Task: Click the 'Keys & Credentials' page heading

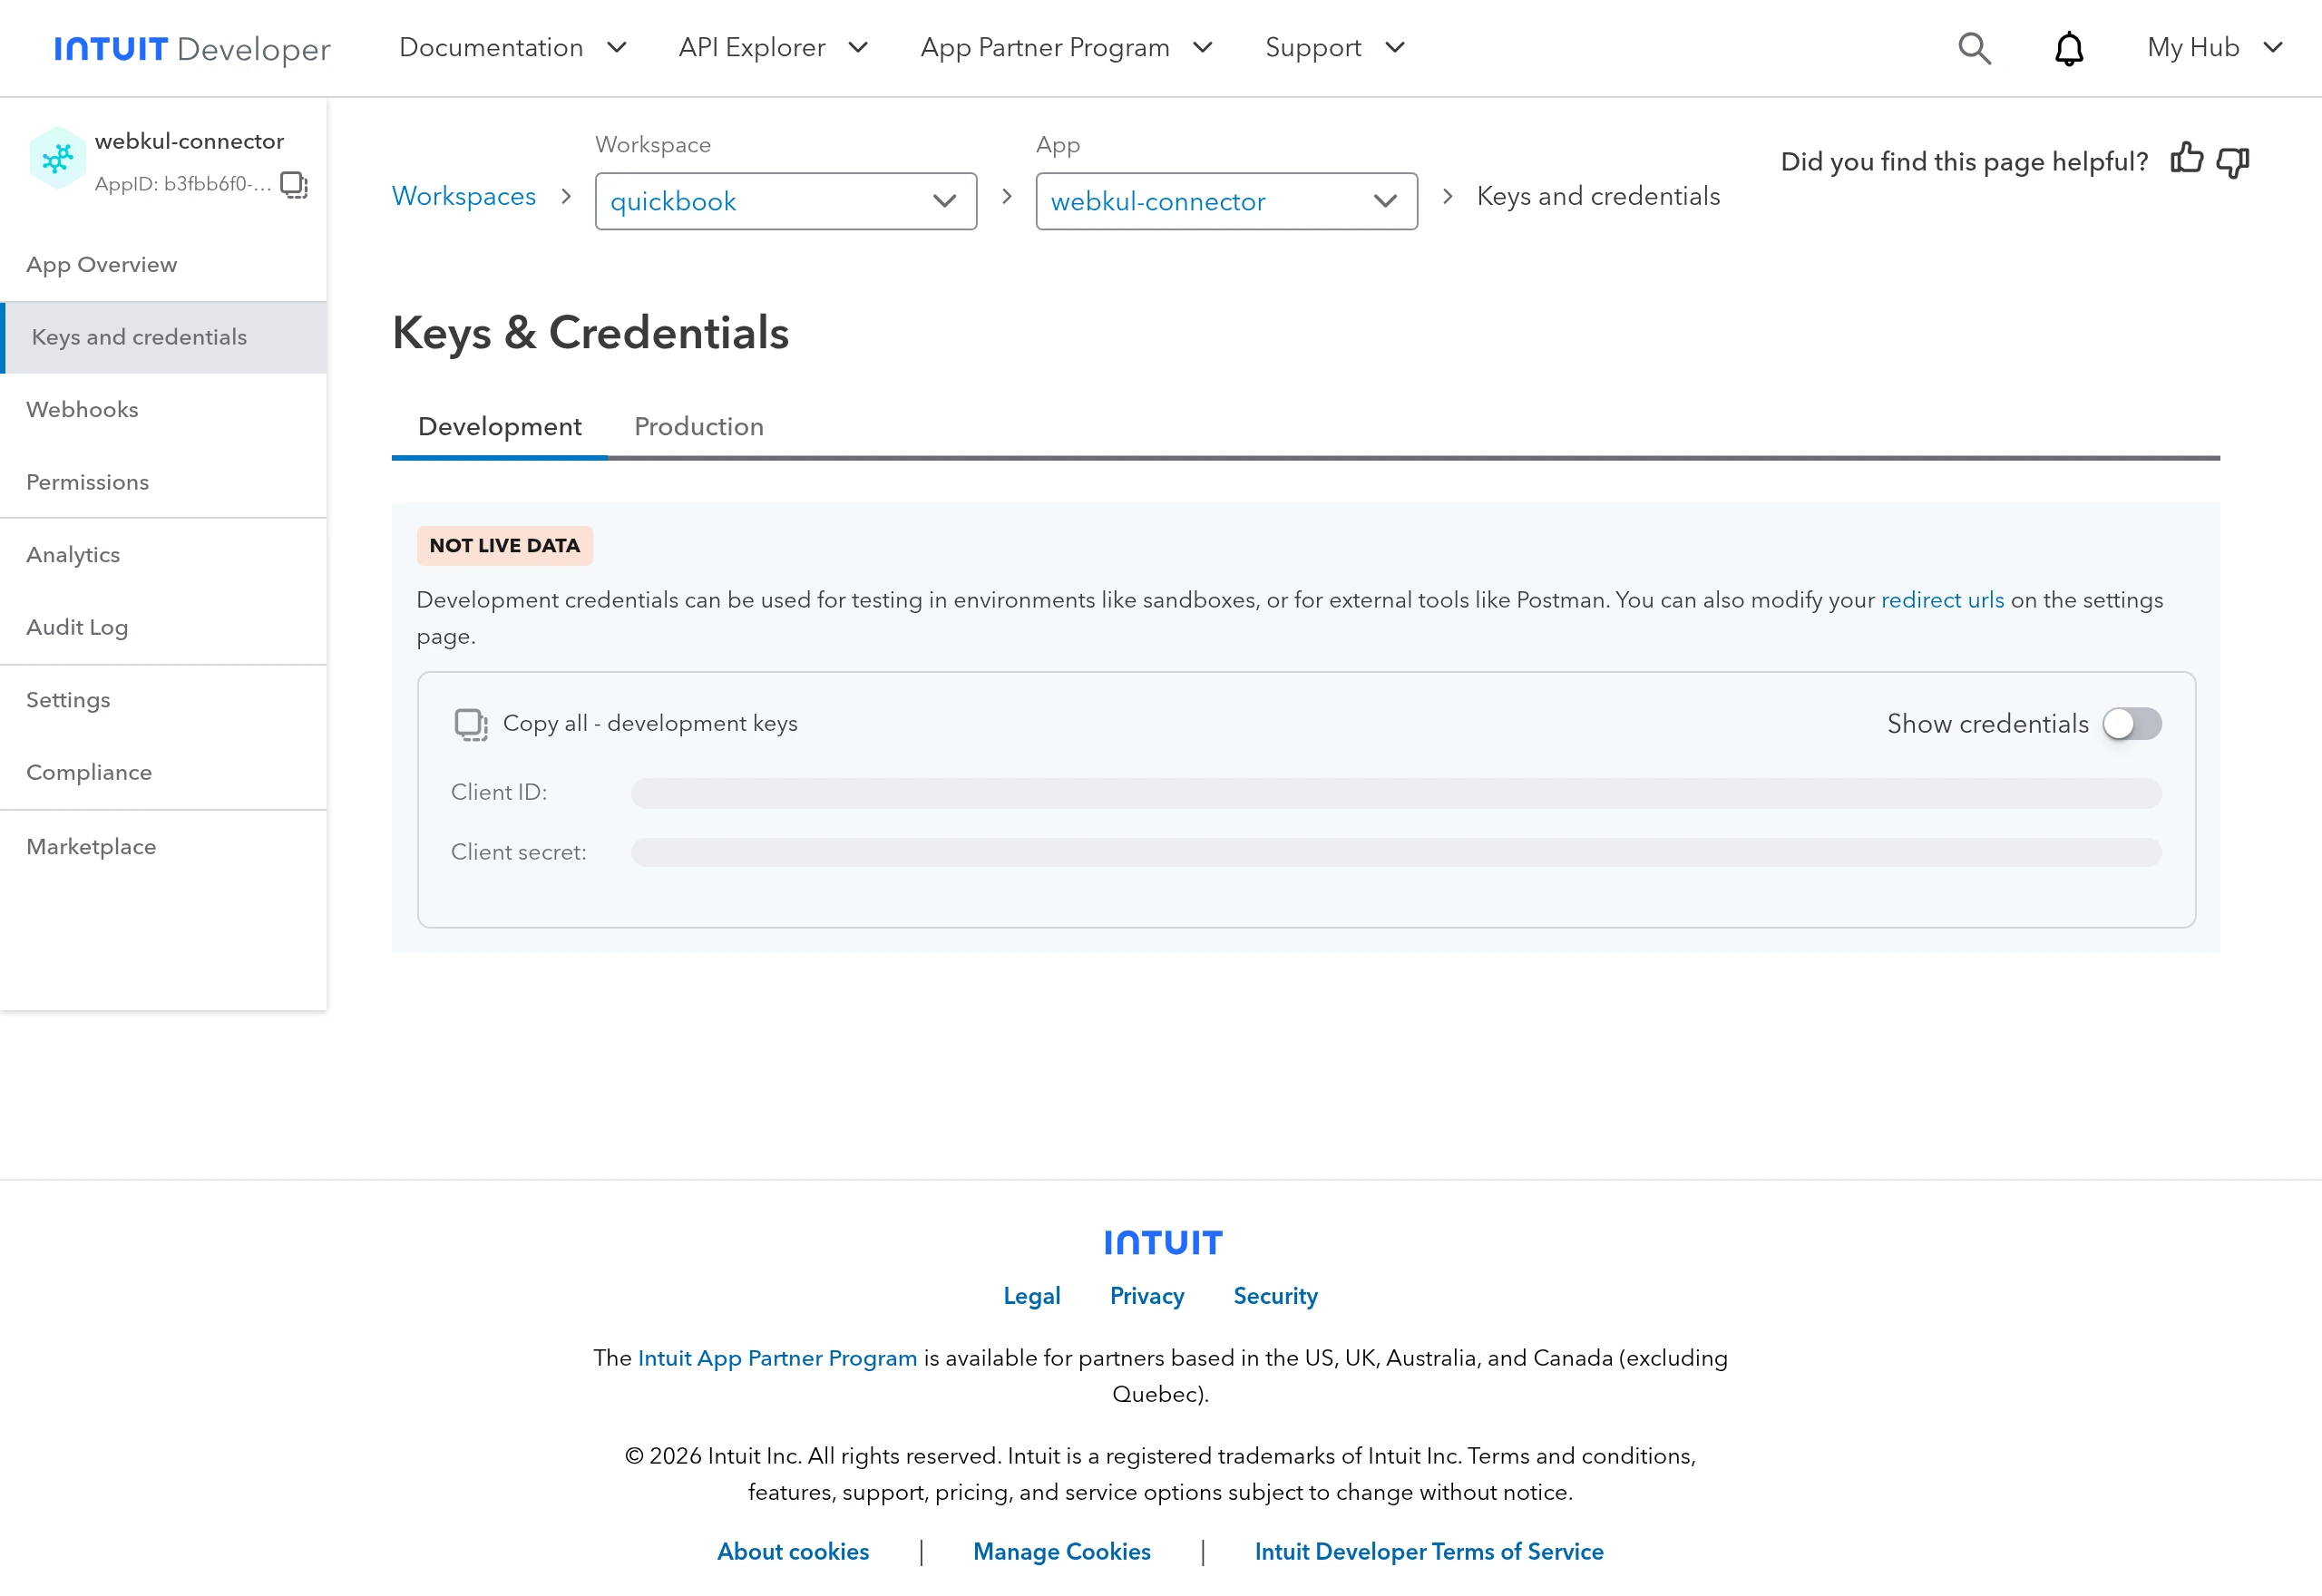Action: (590, 333)
